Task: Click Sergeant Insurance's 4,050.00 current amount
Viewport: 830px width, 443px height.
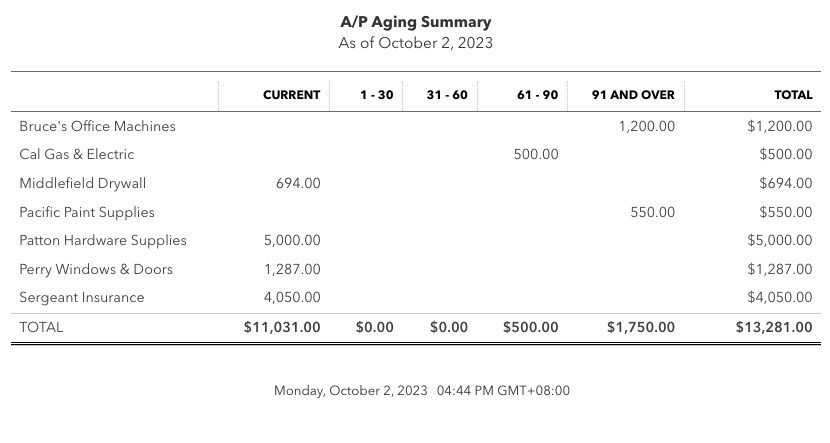Action: click(292, 297)
